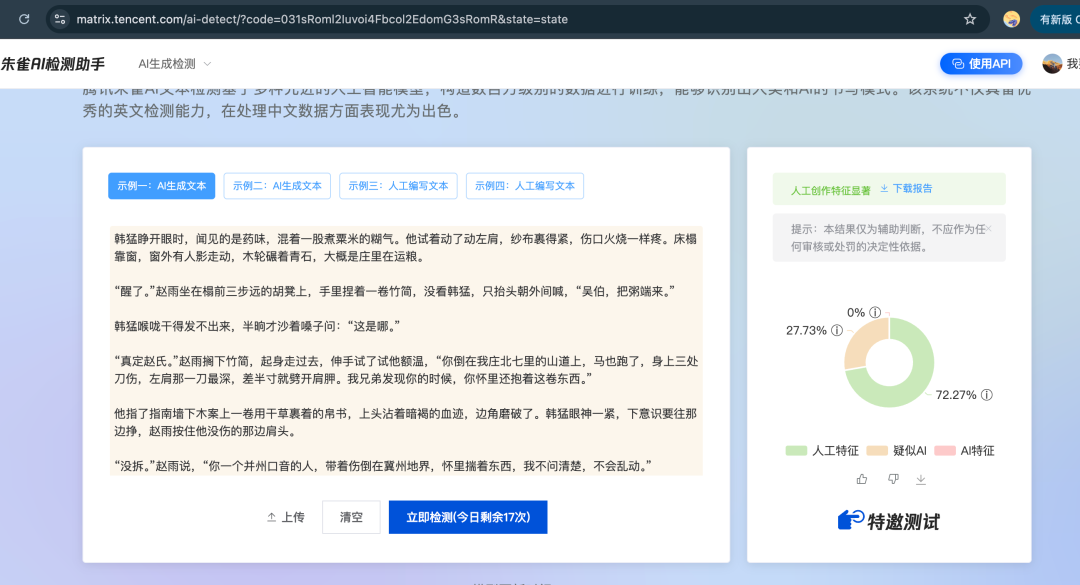This screenshot has width=1080, height=585.
Task: Open site information icon in address bar
Action: pos(60,19)
